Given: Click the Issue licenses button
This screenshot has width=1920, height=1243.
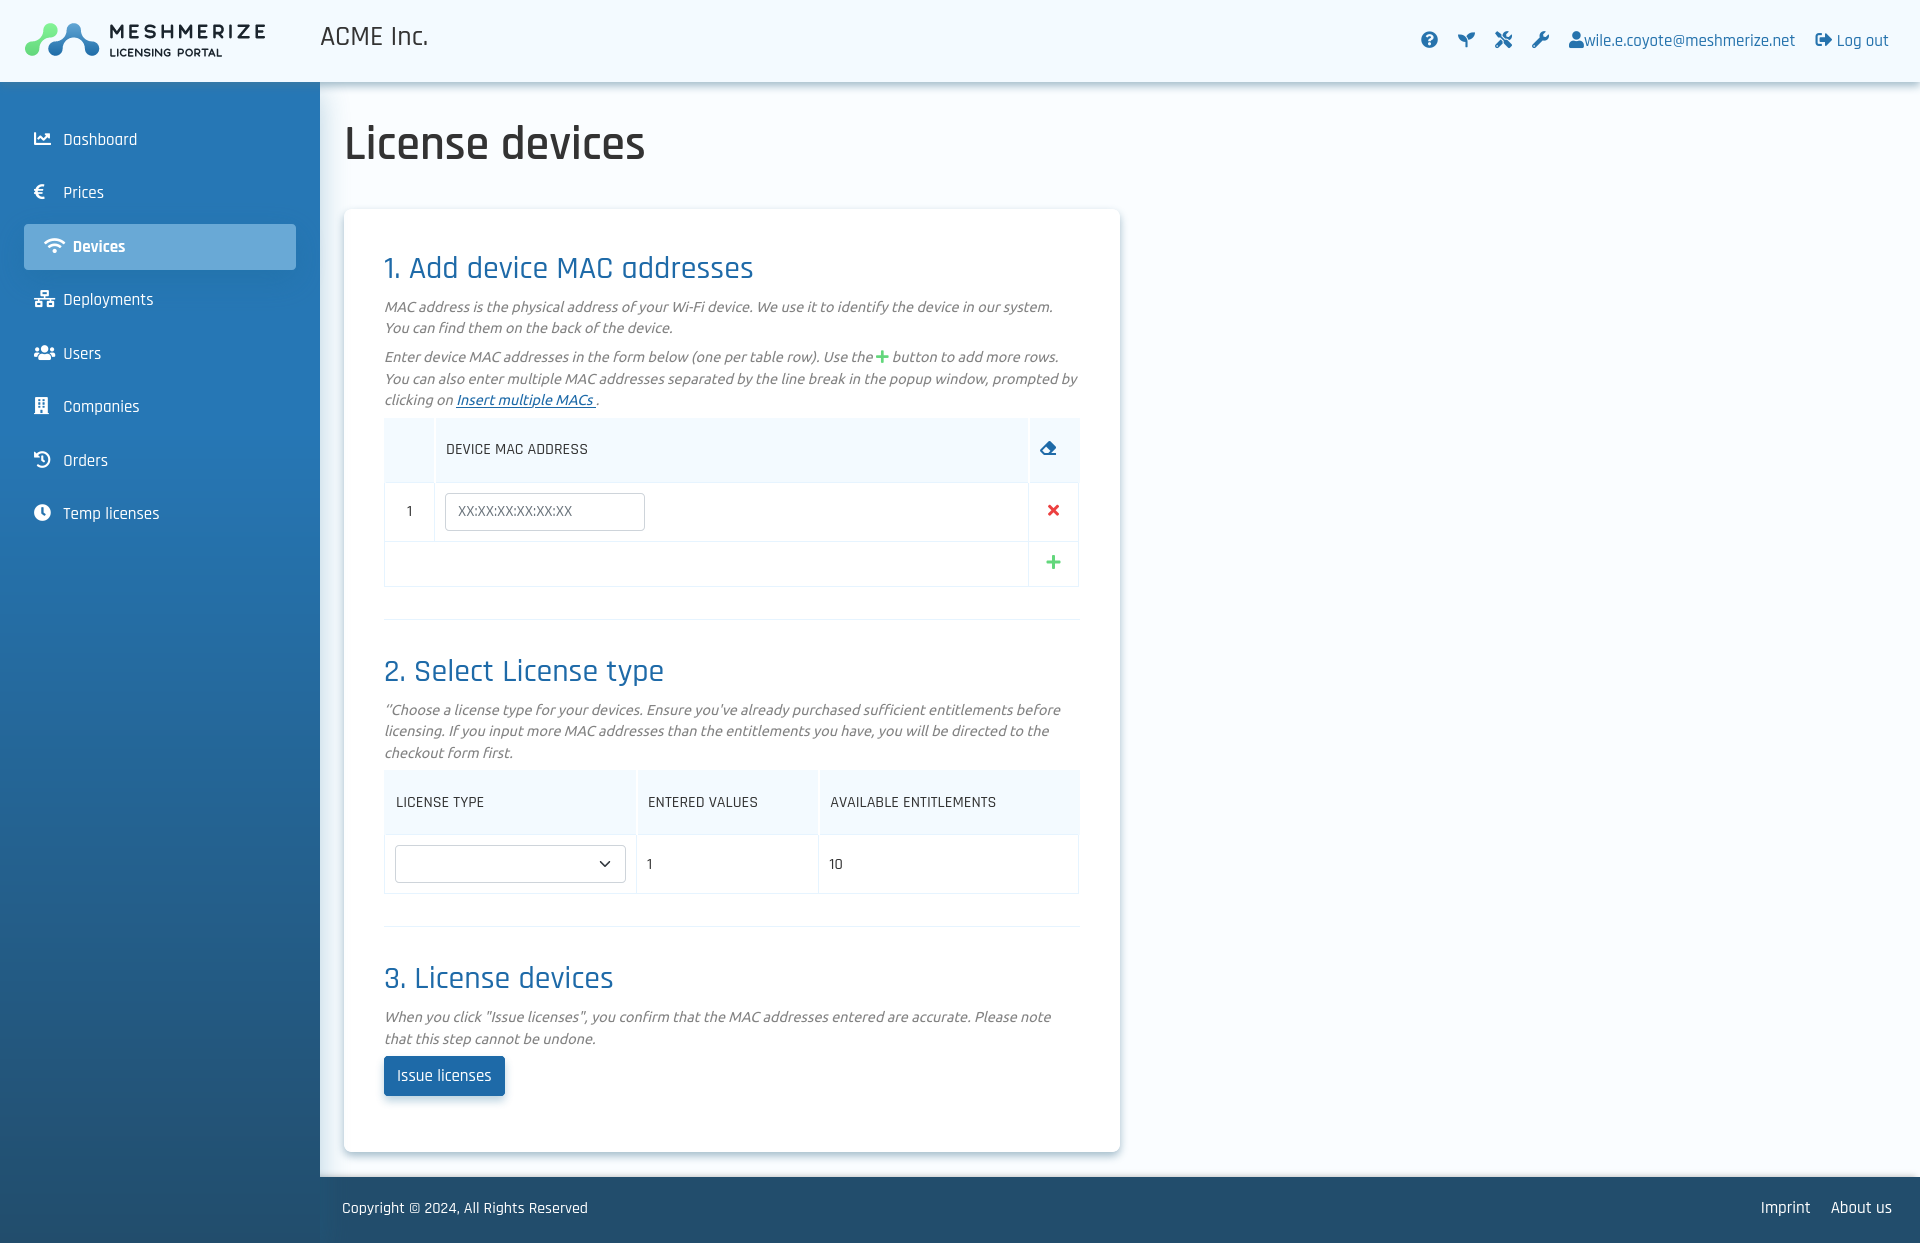Looking at the screenshot, I should pyautogui.click(x=444, y=1076).
